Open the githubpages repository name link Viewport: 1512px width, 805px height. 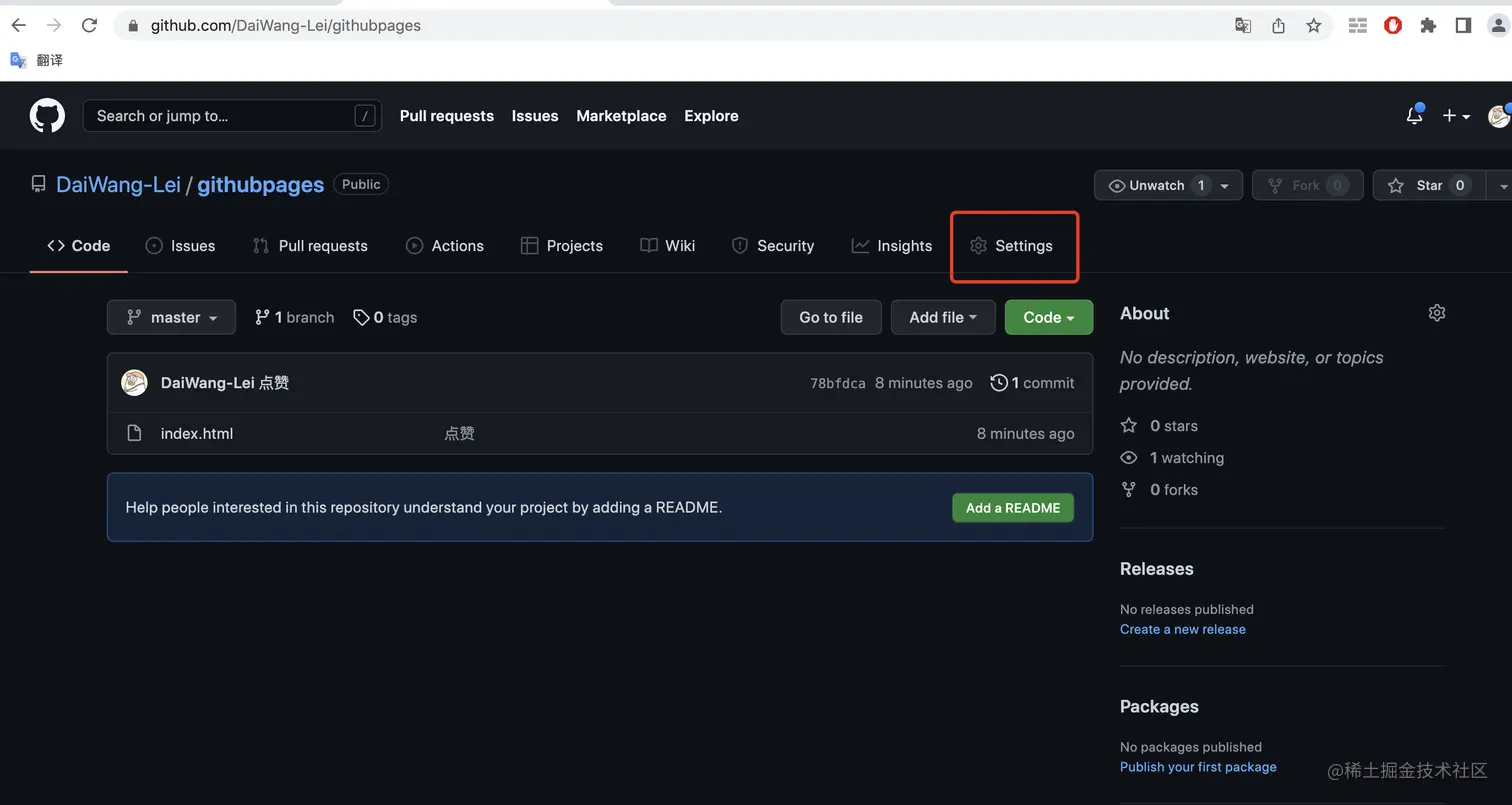point(260,185)
